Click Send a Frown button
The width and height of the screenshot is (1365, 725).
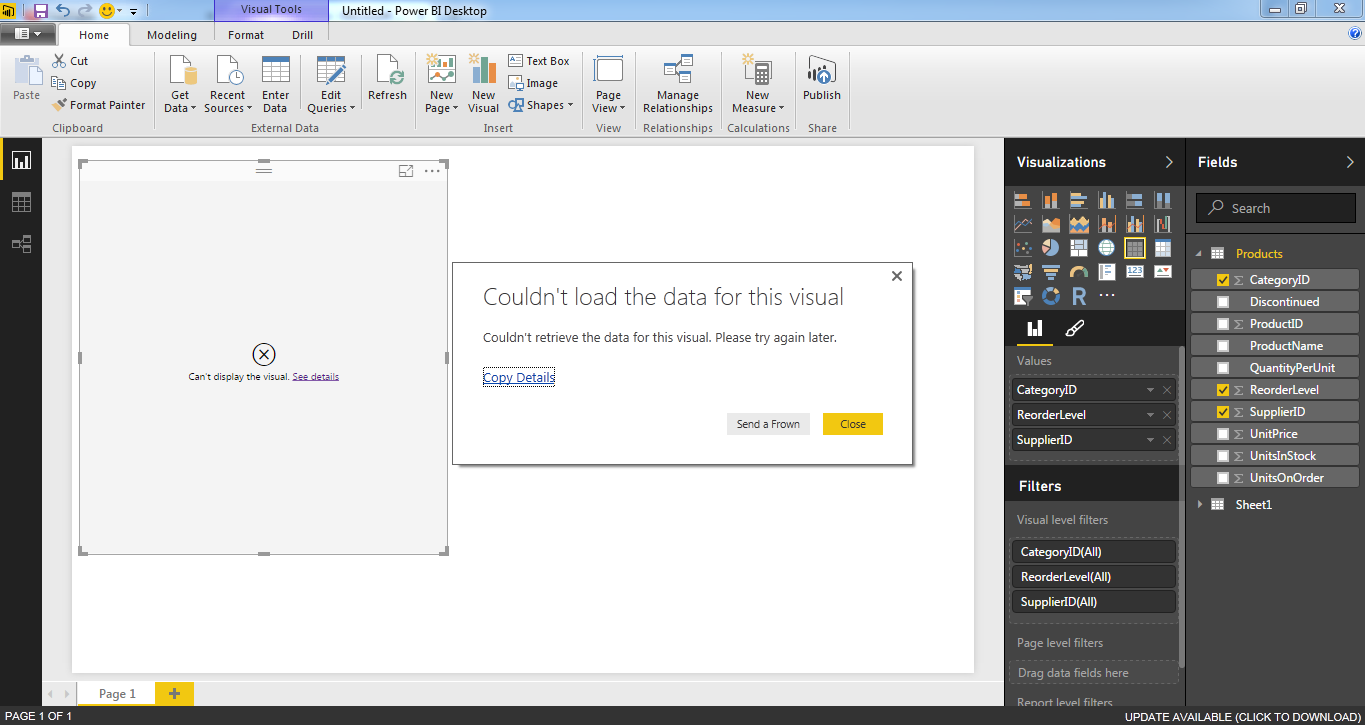click(x=768, y=424)
